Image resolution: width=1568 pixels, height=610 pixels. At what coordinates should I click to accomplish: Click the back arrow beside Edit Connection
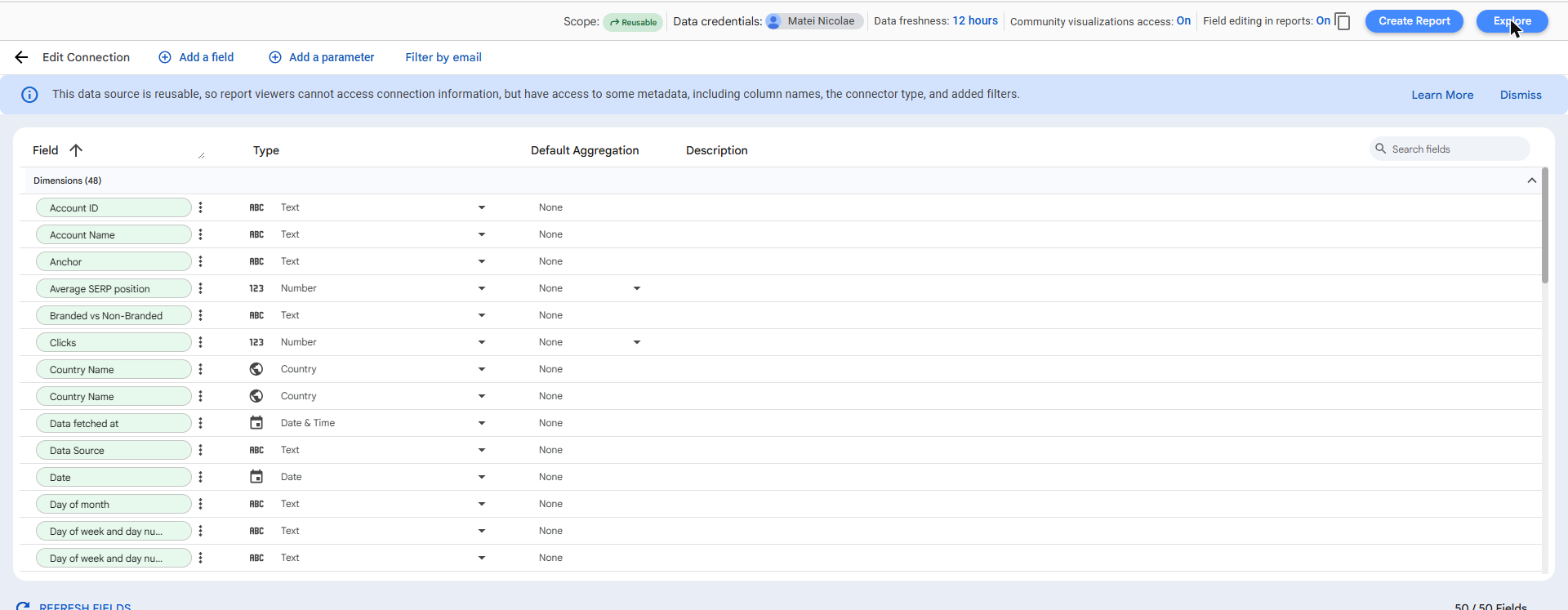click(x=21, y=57)
